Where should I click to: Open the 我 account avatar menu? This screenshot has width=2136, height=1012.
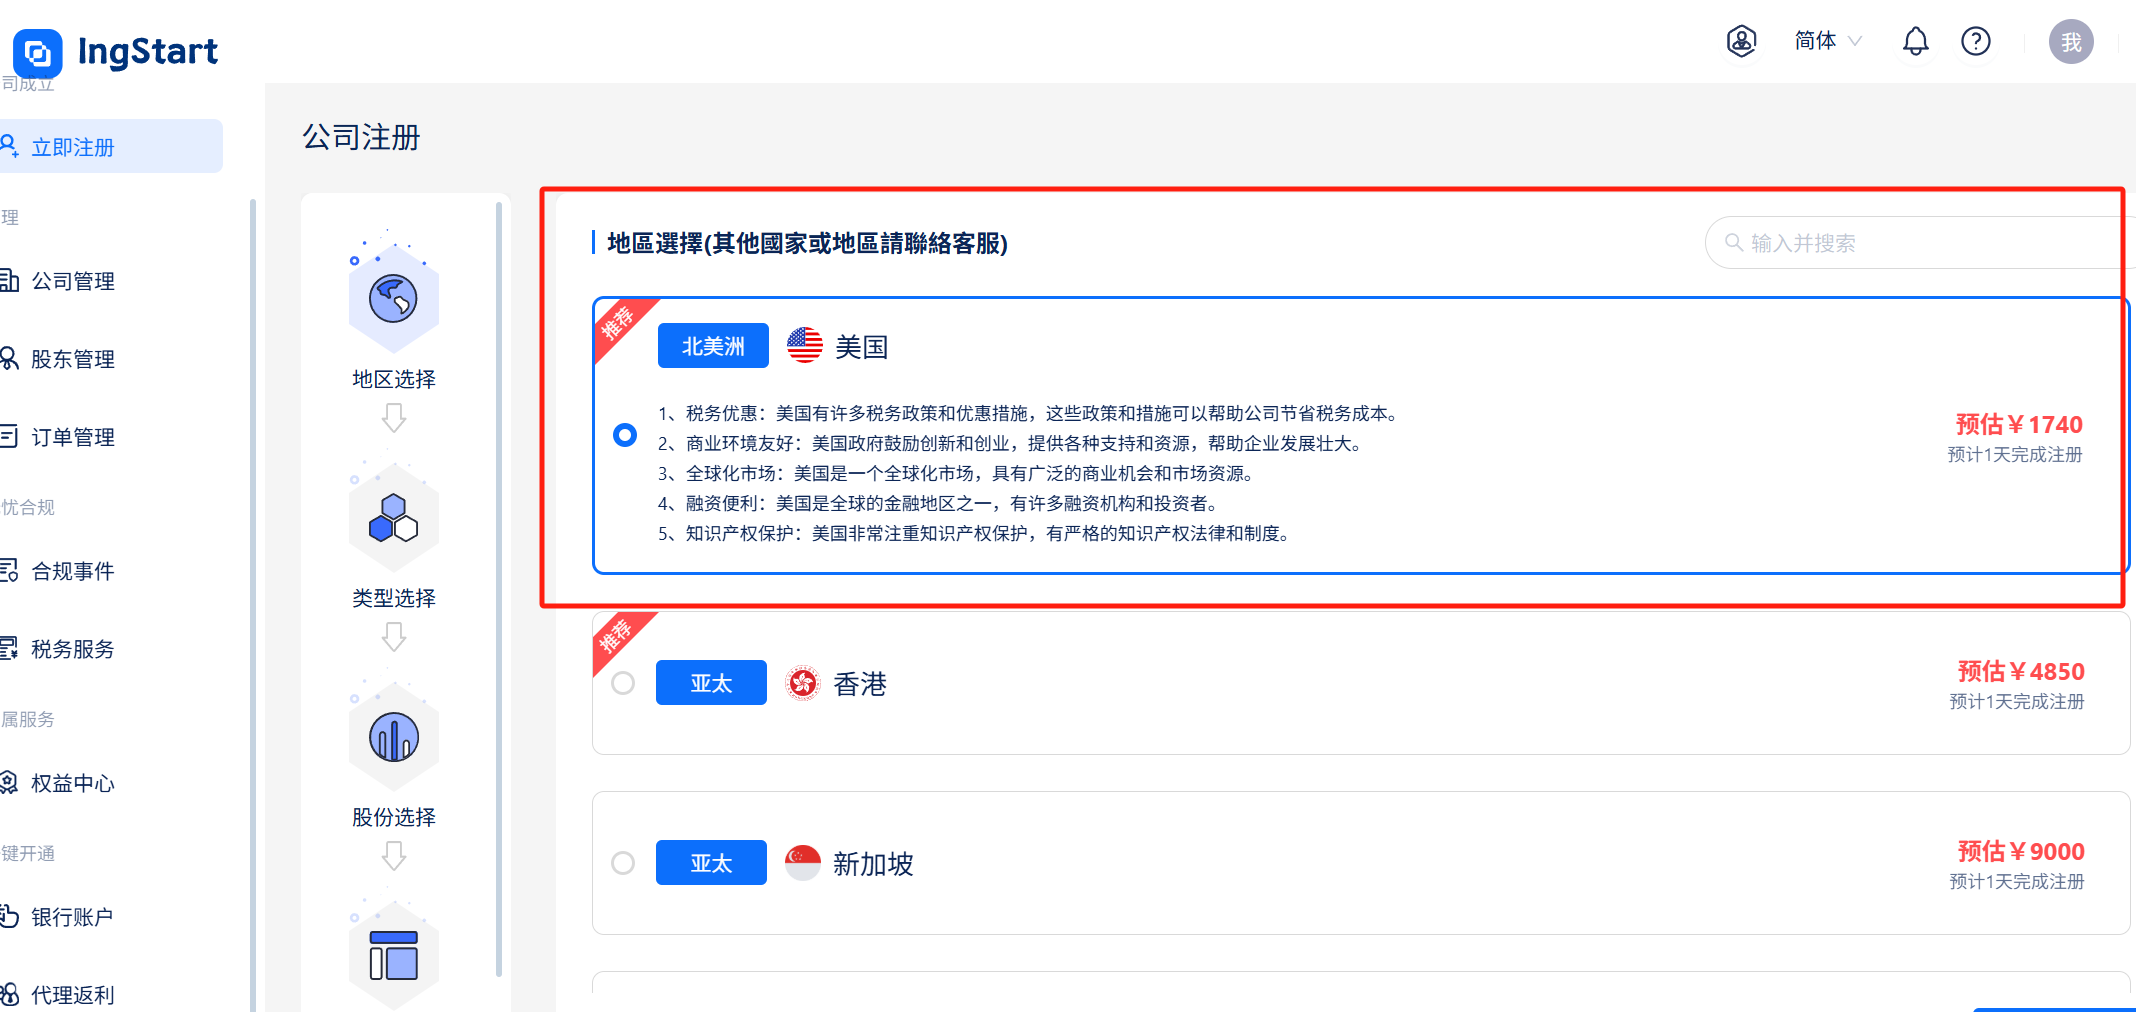pos(2071,41)
